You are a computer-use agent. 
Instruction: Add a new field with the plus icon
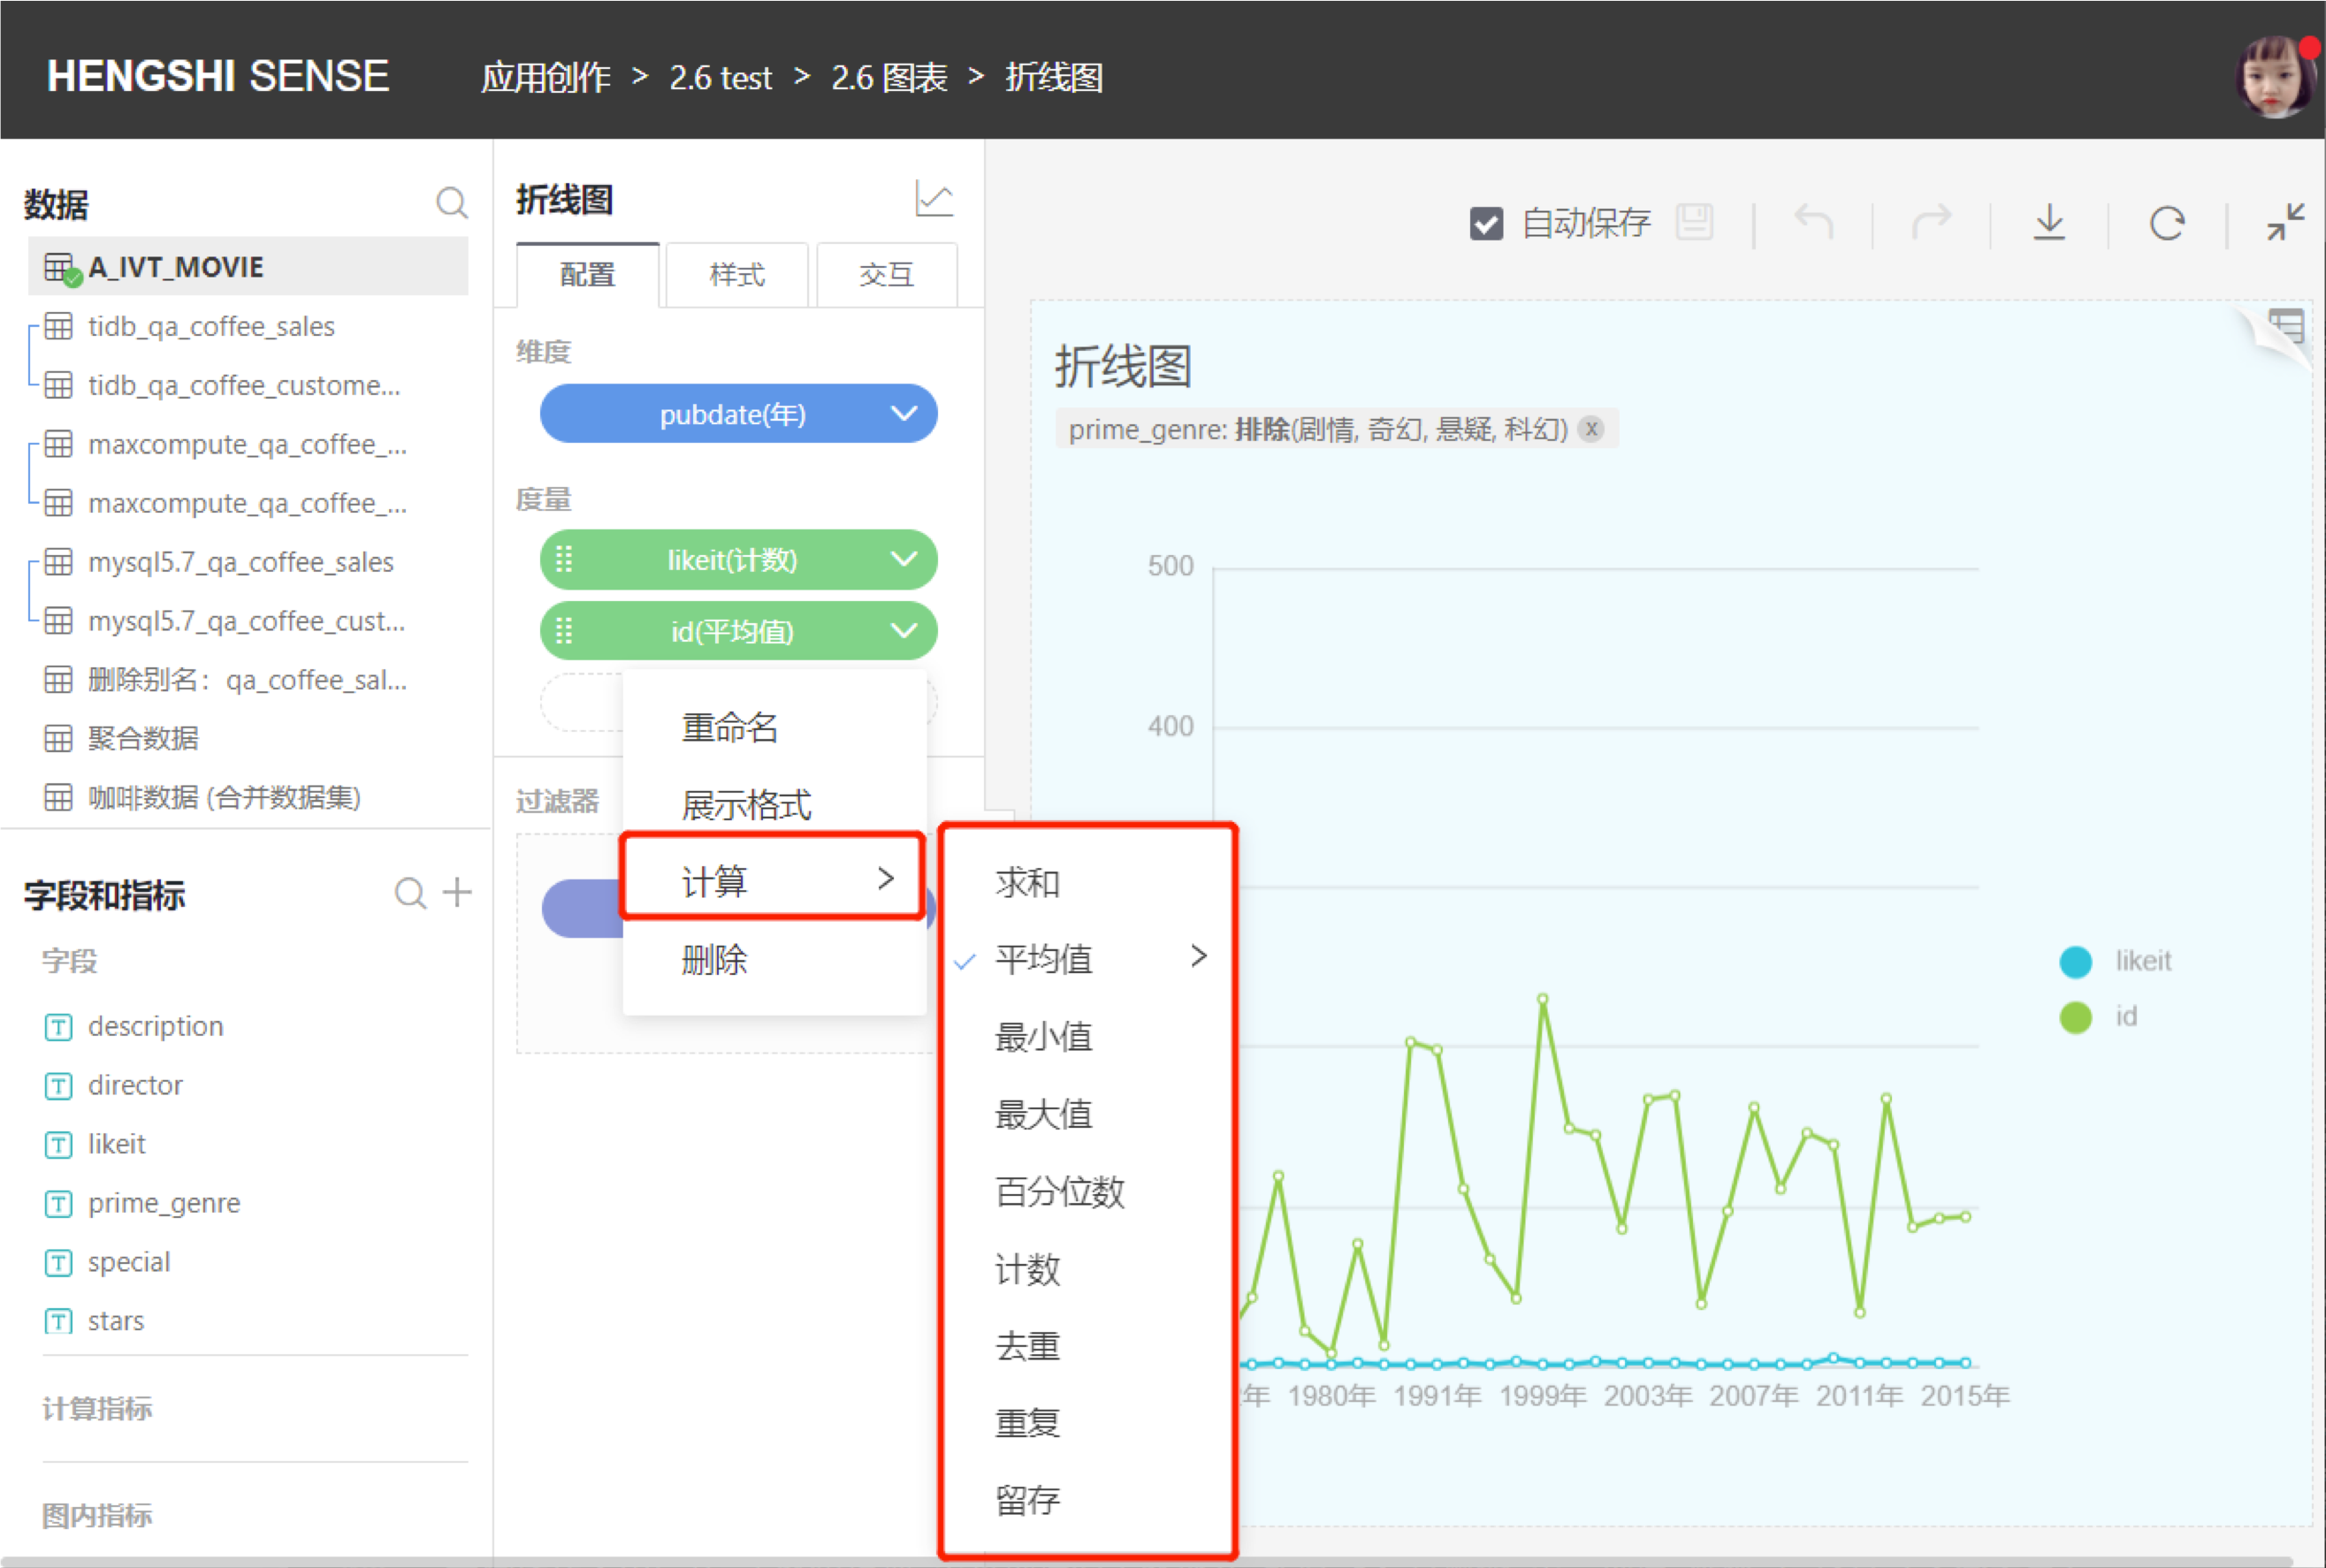[x=457, y=891]
